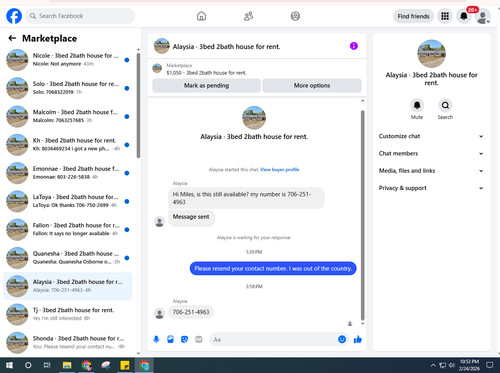This screenshot has height=373, width=500.
Task: Open the Menu grid icon
Action: 445,16
